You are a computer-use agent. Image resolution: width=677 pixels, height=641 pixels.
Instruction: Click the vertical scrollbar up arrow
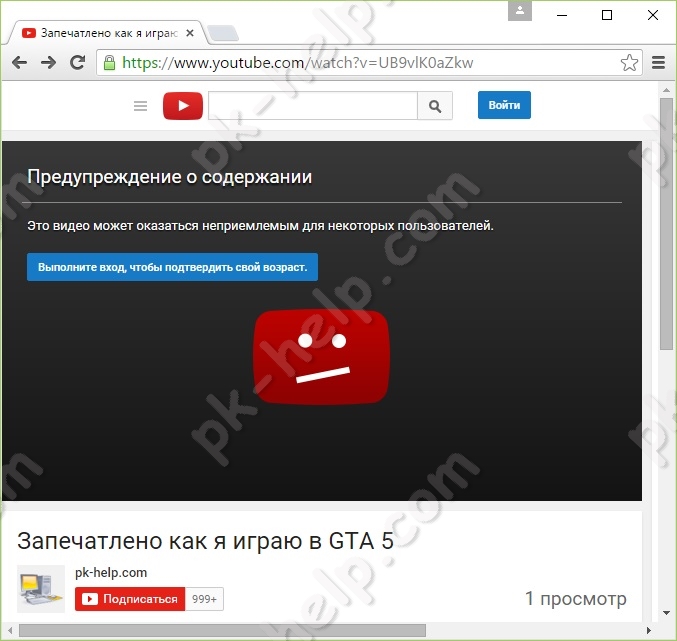point(666,90)
